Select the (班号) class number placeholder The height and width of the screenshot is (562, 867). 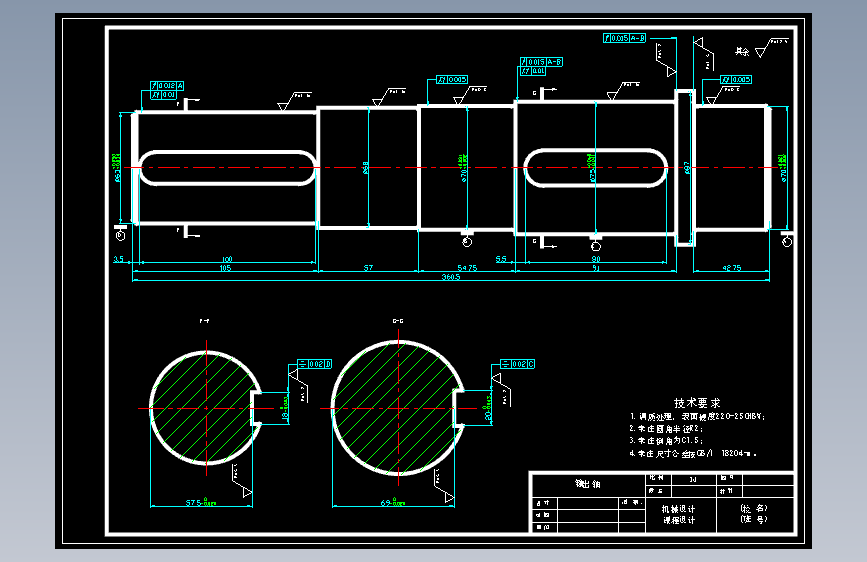[x=754, y=519]
